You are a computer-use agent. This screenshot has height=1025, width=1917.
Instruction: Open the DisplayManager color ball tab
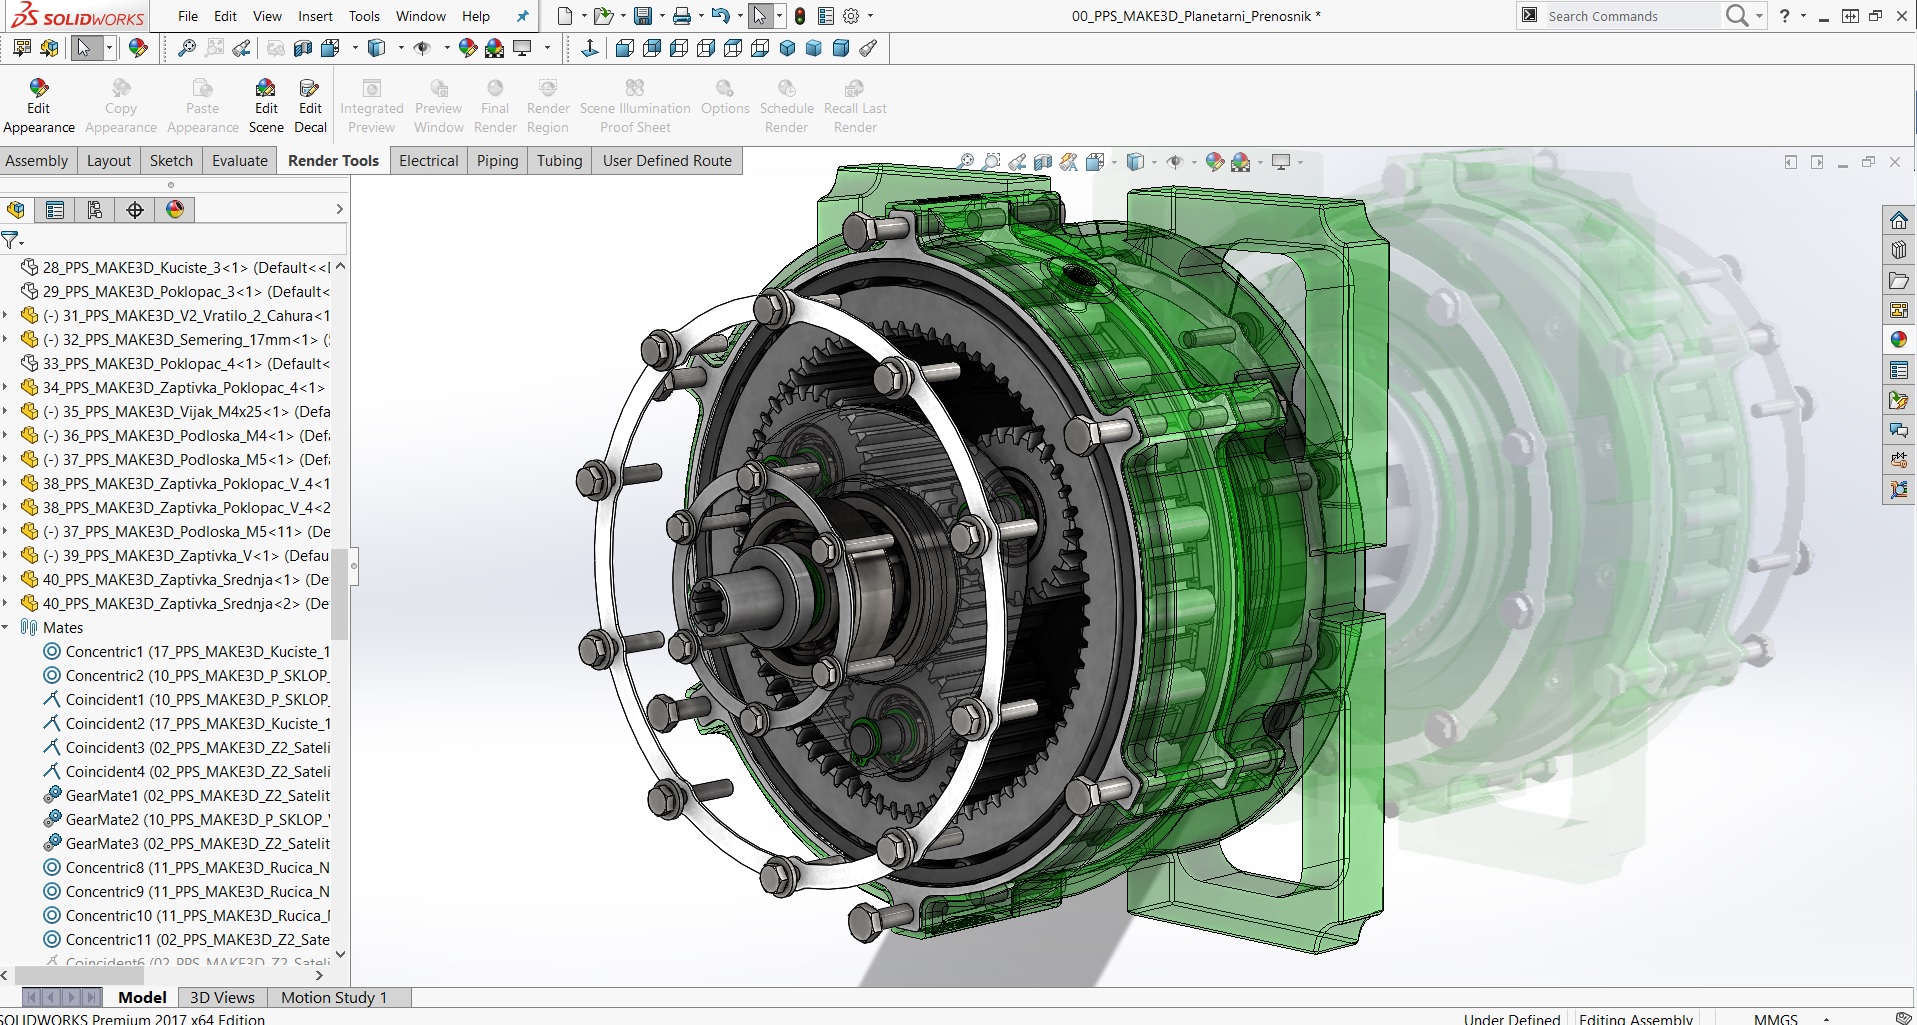click(x=175, y=210)
